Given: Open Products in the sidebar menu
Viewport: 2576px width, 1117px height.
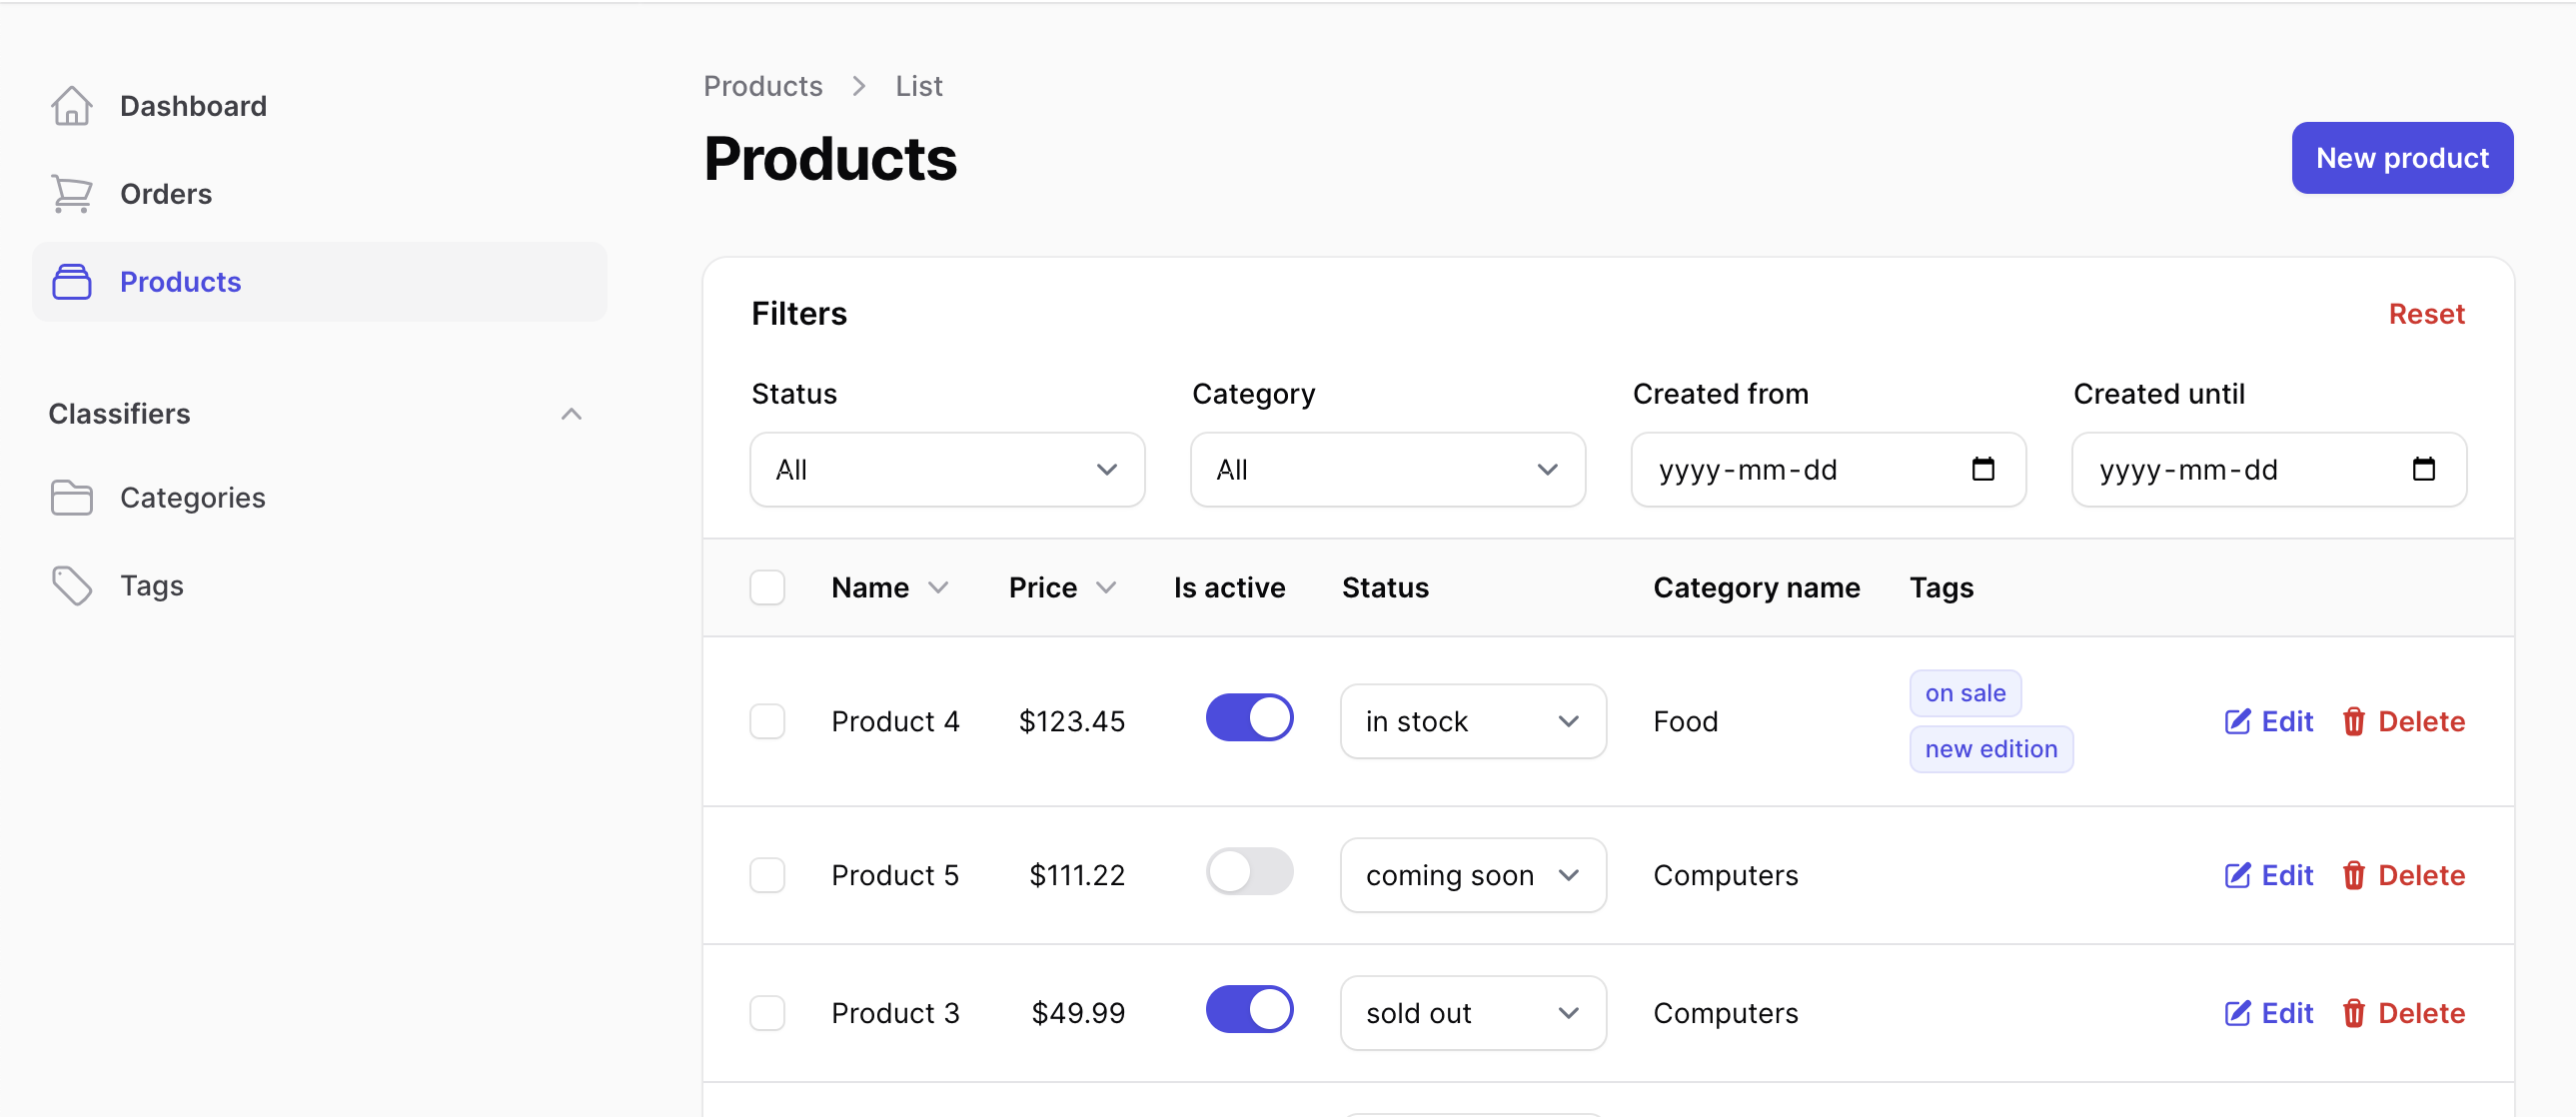Looking at the screenshot, I should (180, 282).
